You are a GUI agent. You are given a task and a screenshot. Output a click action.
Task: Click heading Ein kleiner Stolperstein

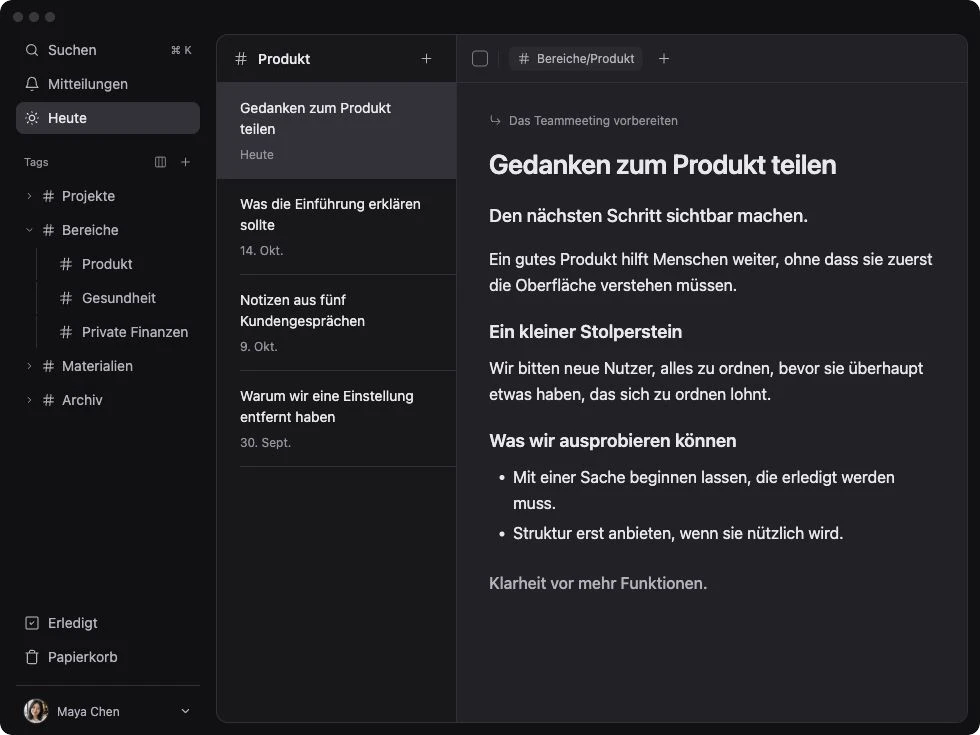585,332
